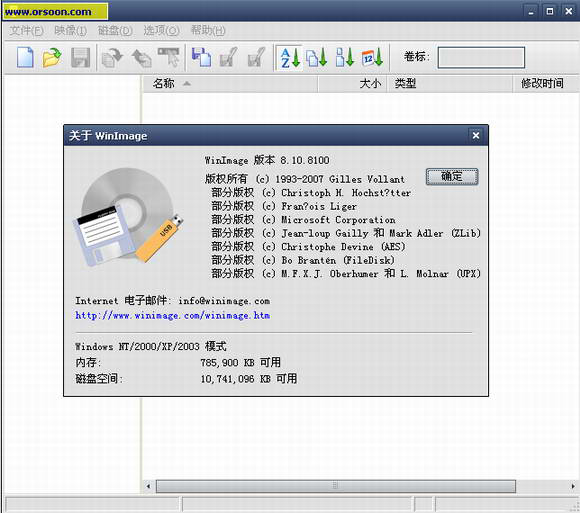Click the 'Christophe Devine (AES)' line
Image resolution: width=580 pixels, height=513 pixels.
click(x=308, y=246)
